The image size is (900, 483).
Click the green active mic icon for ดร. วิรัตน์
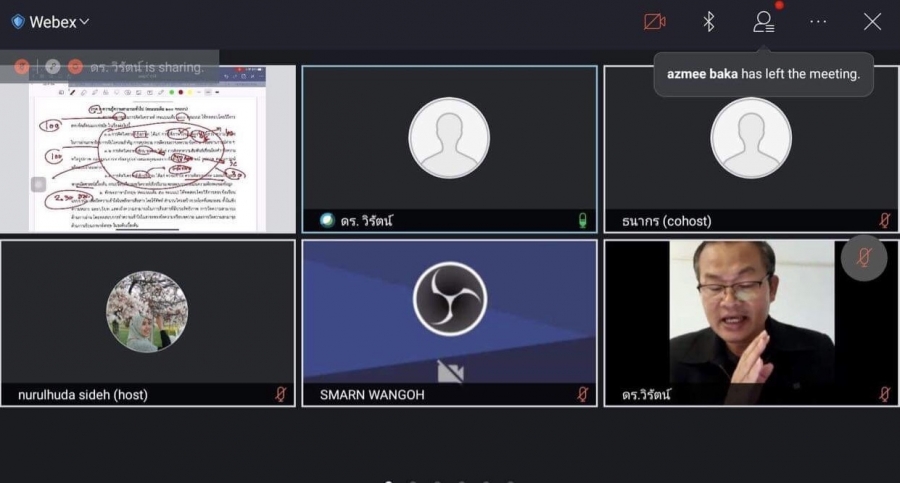pos(582,220)
